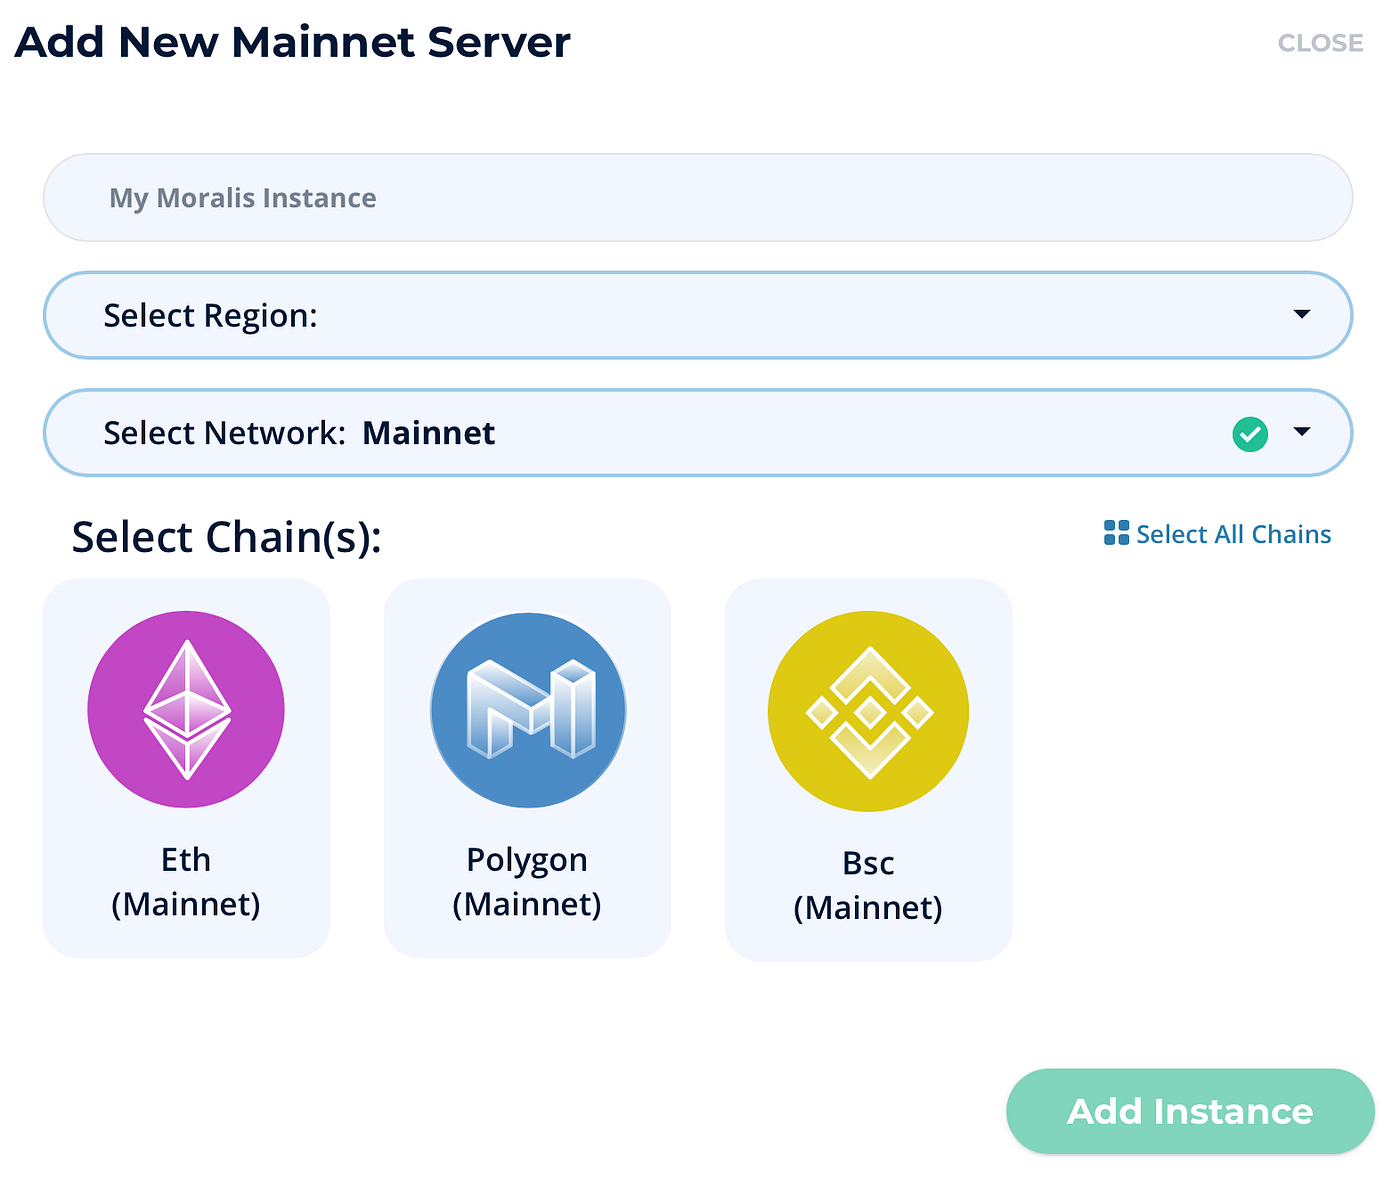Toggle selection of the Eth chain card
The image size is (1400, 1177).
pos(186,768)
